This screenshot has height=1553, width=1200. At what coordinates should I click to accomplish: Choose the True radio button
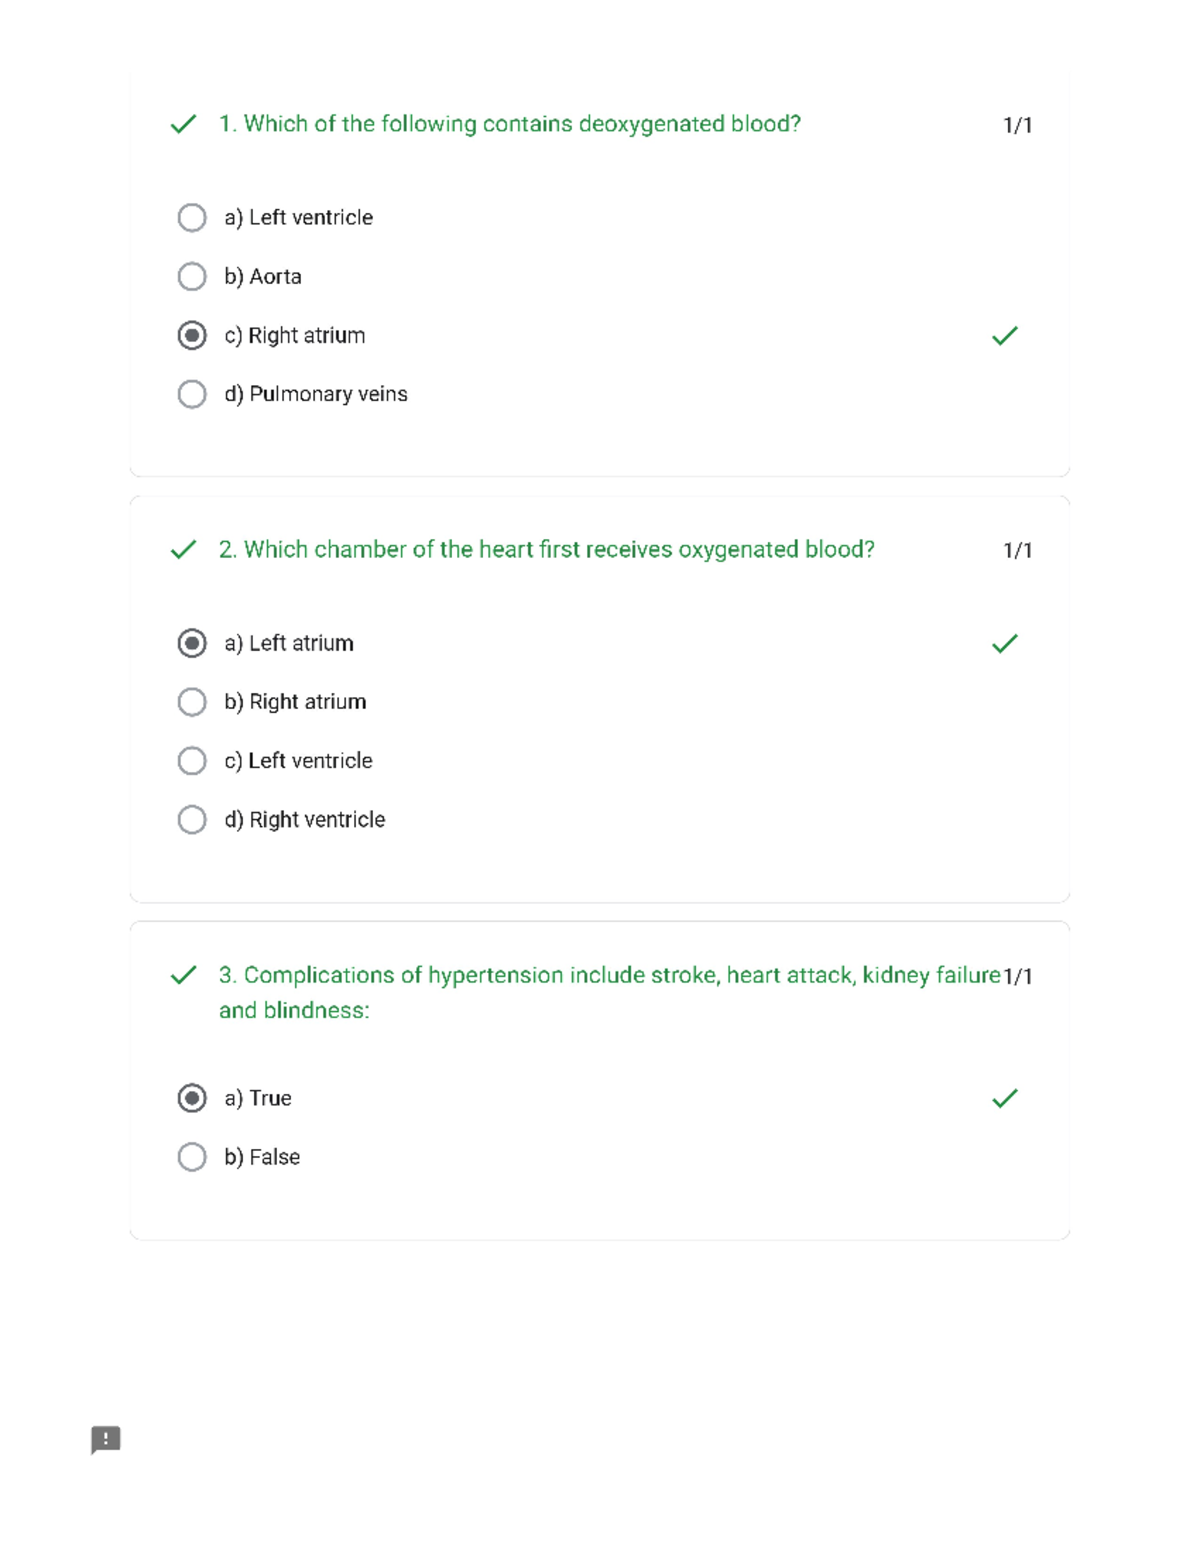[192, 1098]
